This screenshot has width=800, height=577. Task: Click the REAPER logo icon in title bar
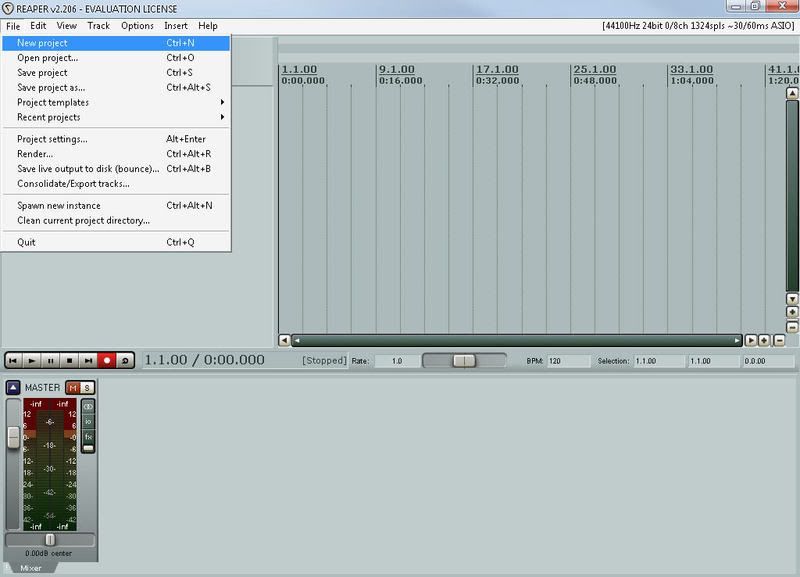(8, 9)
